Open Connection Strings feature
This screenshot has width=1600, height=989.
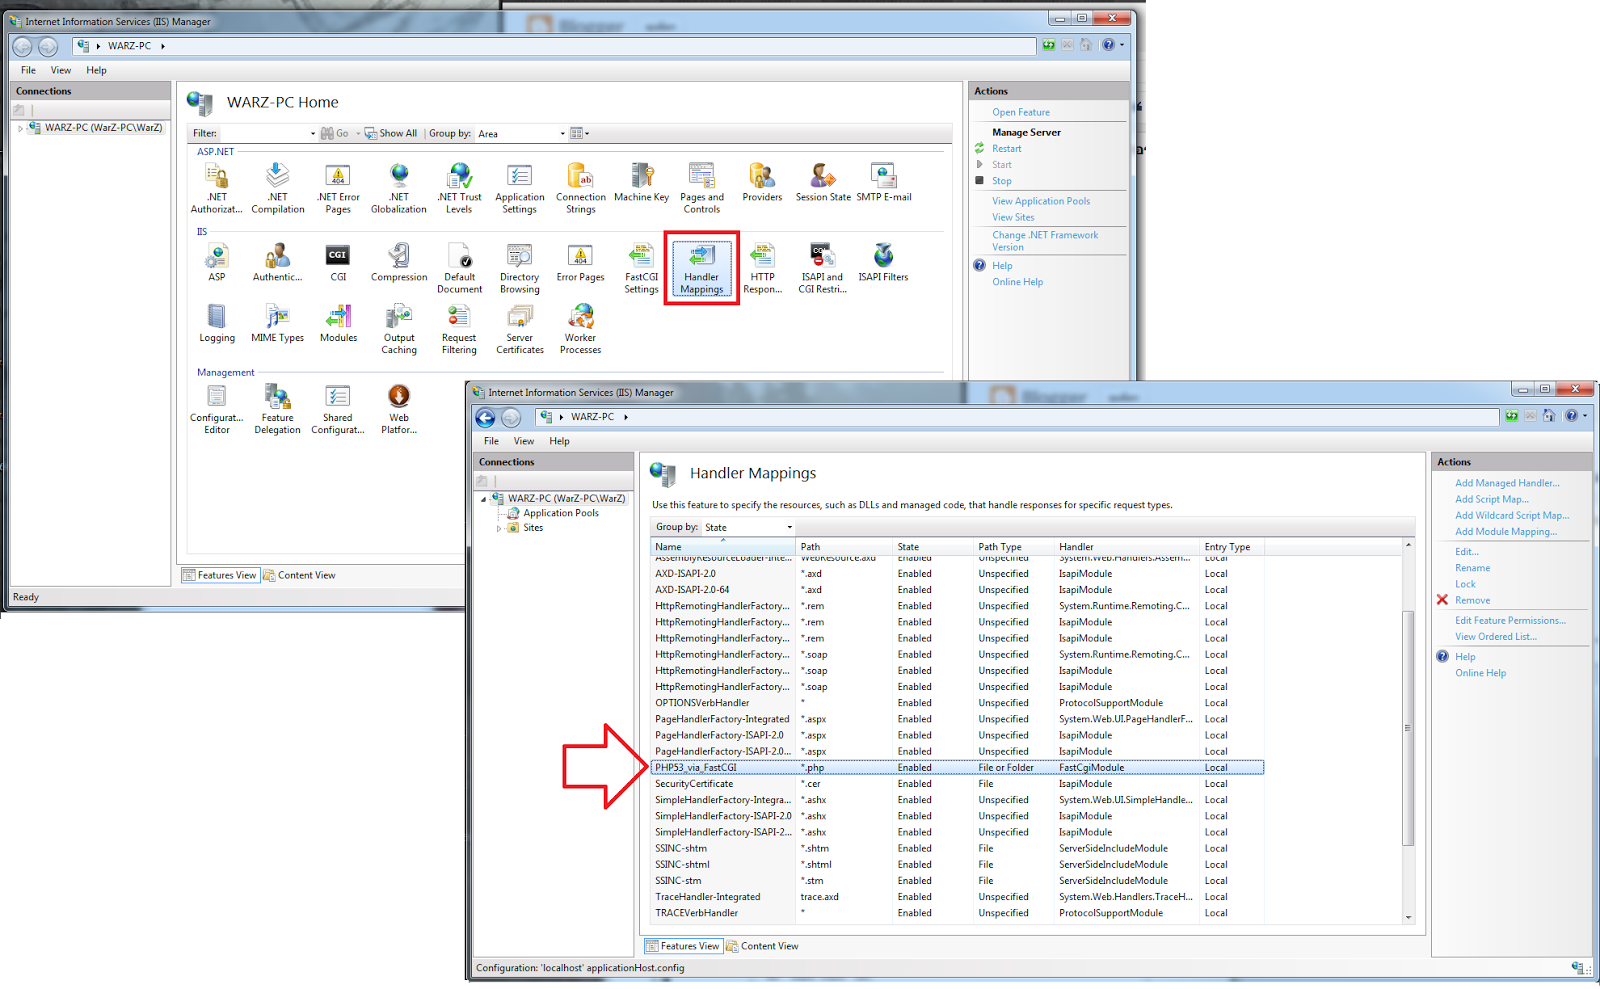coord(581,188)
